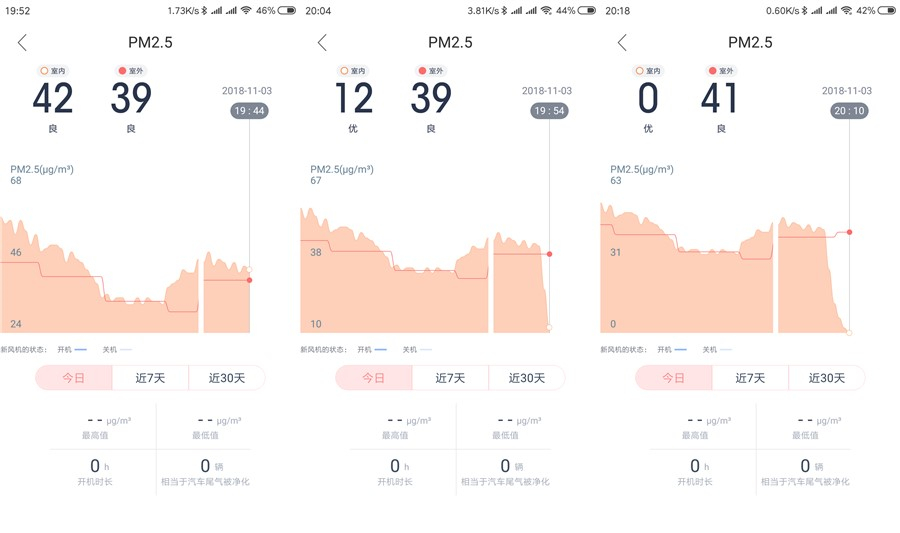
Task: Switch to 近7天 tab on the 19:52 screen
Action: tap(150, 377)
